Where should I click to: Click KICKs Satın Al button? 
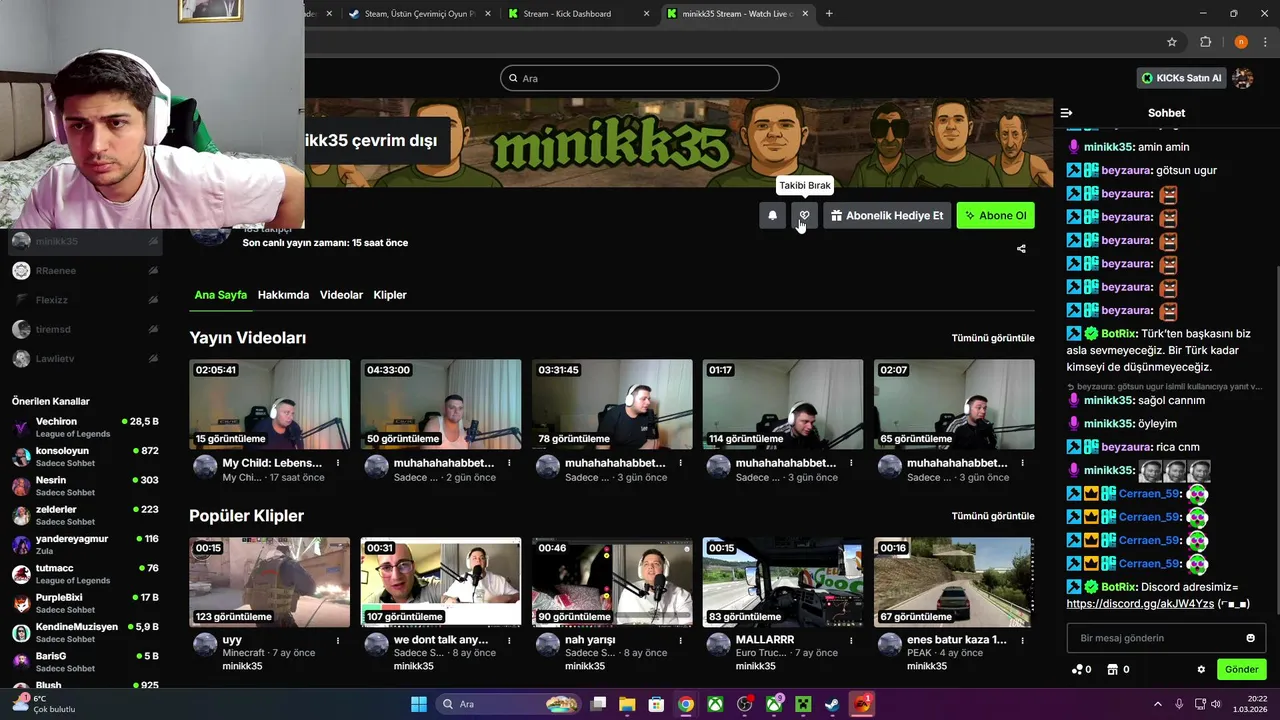(x=1181, y=78)
